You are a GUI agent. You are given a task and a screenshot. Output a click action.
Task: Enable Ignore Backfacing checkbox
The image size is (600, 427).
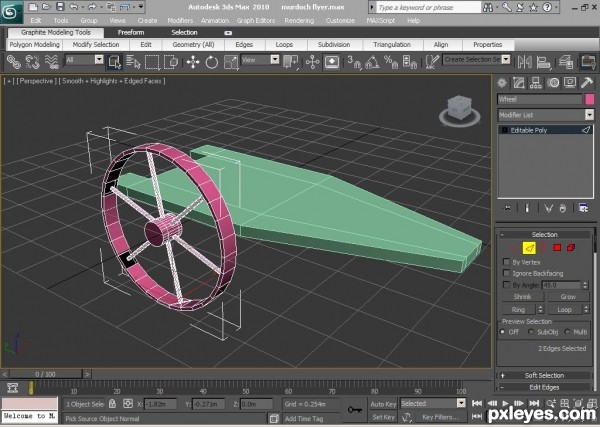coord(506,273)
